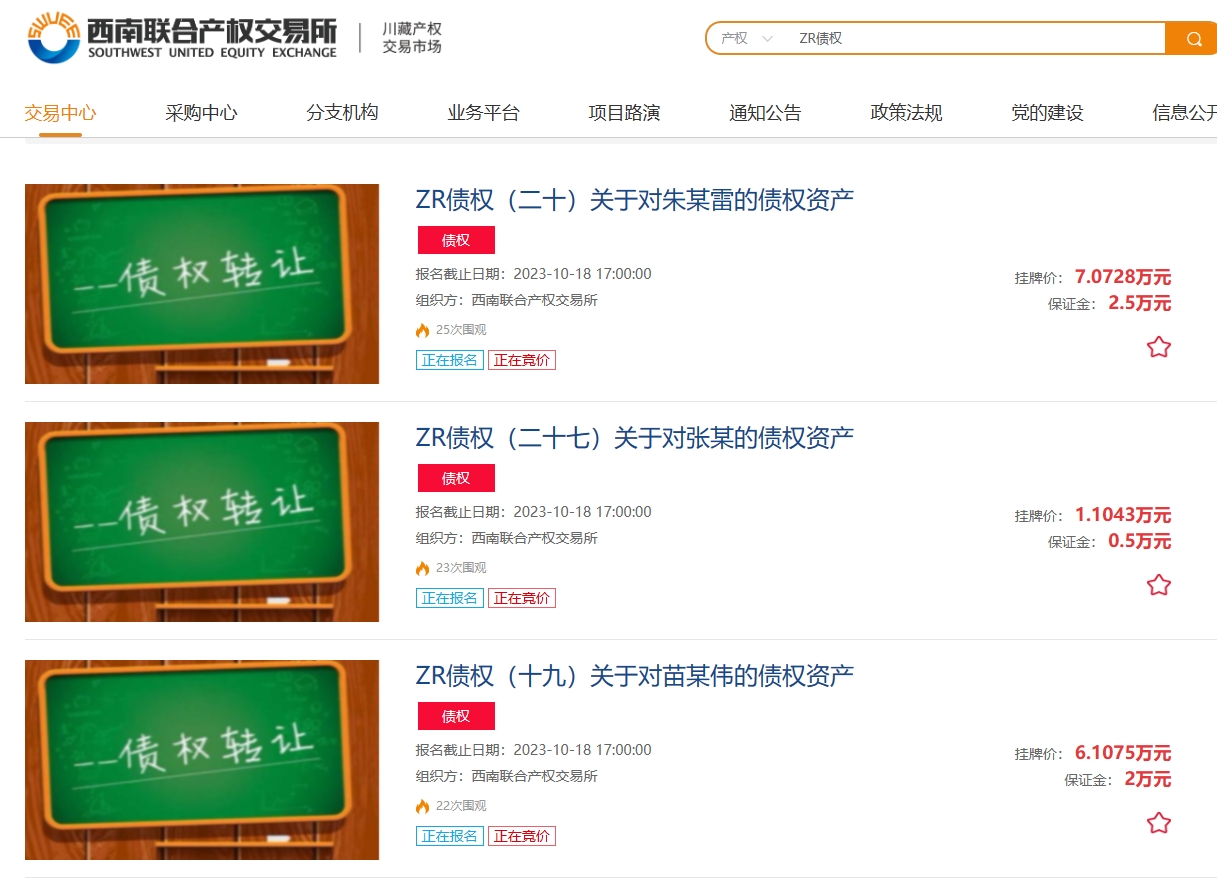Open the 信息公开 tab
Image resolution: width=1217 pixels, height=881 pixels.
click(1184, 113)
